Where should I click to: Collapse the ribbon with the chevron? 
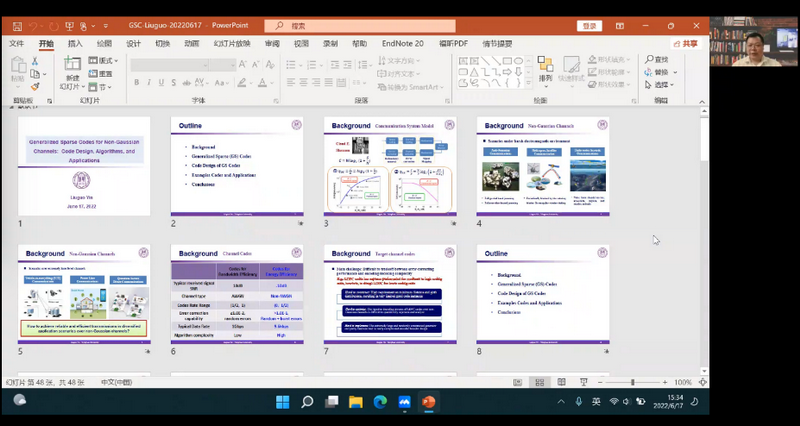click(x=702, y=100)
